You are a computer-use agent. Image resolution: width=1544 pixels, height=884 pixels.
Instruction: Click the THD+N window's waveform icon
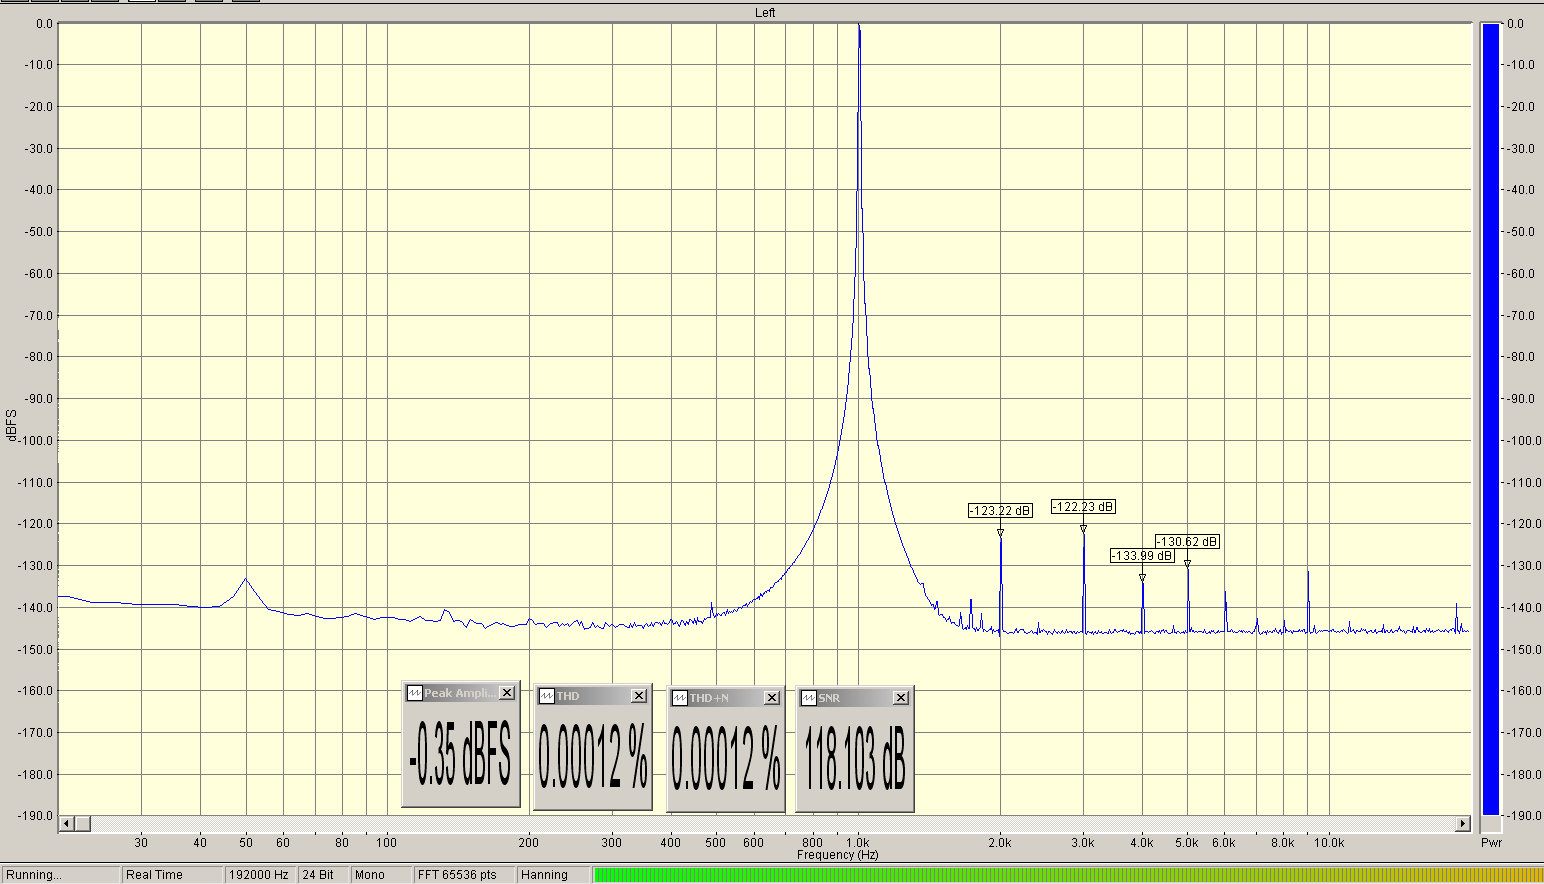[680, 698]
